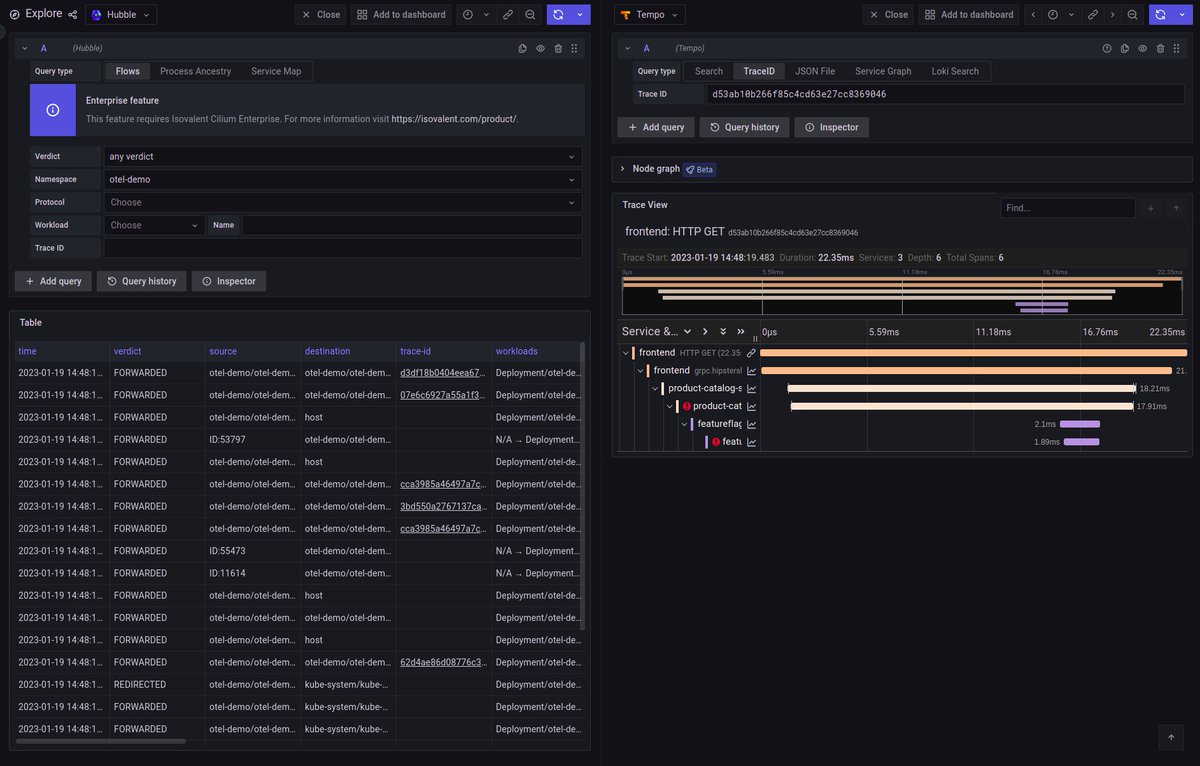Screen dimensions: 1200x766
Task: Select the Process Ancestry query type
Action: (x=195, y=71)
